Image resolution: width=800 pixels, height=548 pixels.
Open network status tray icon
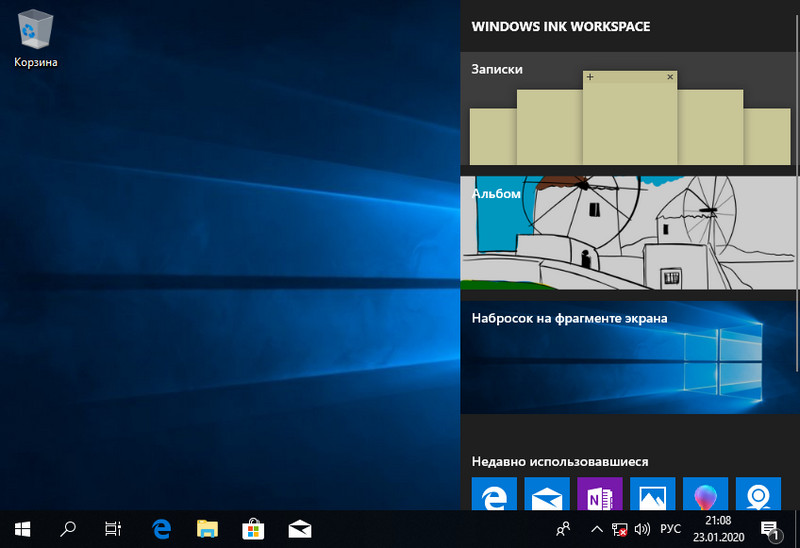click(x=619, y=529)
